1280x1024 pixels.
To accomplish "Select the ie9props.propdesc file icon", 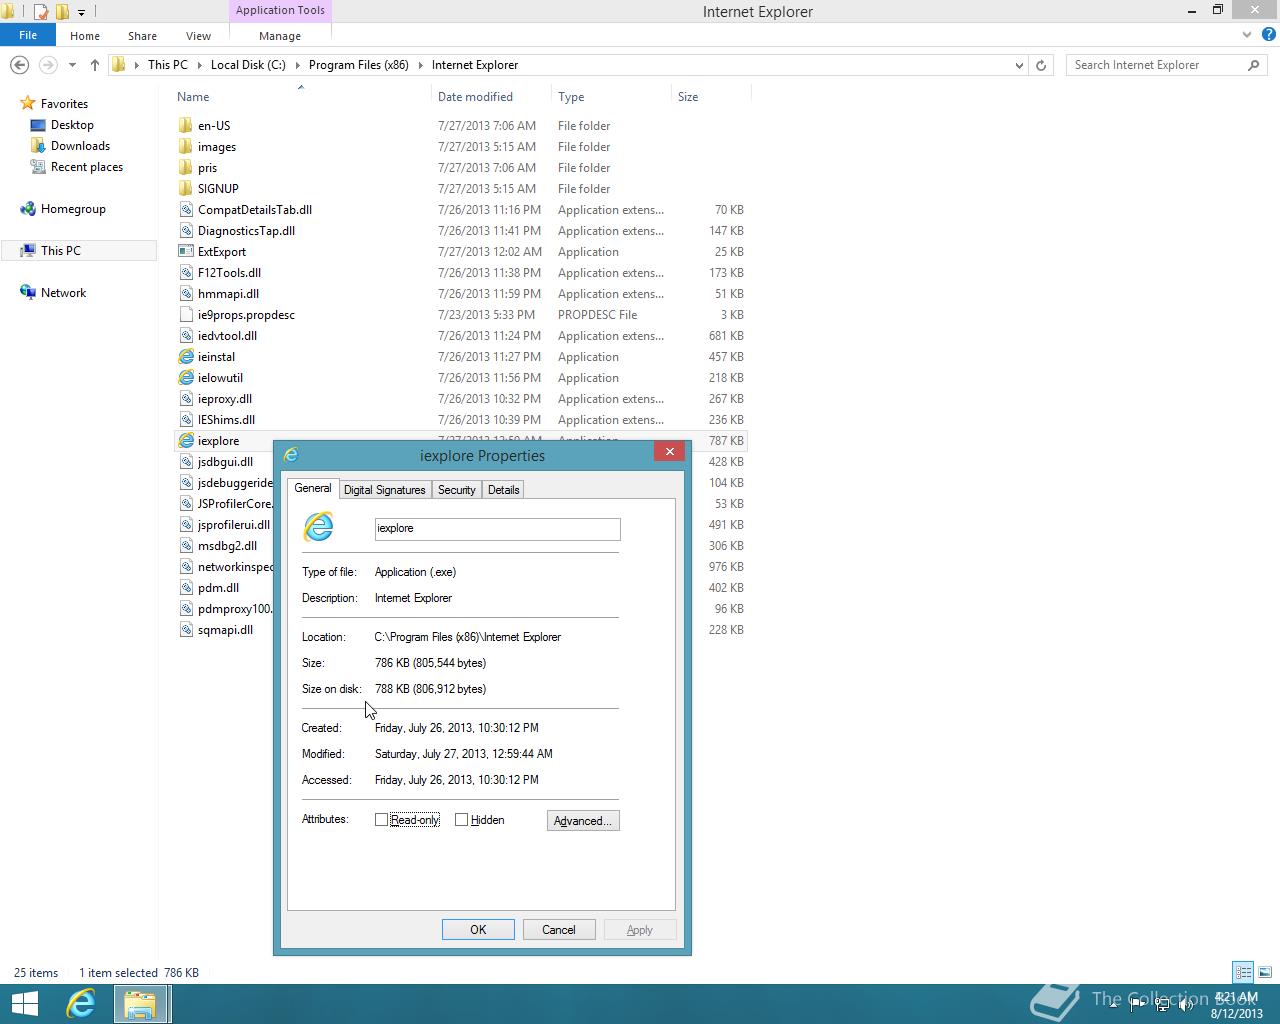I will pyautogui.click(x=186, y=315).
